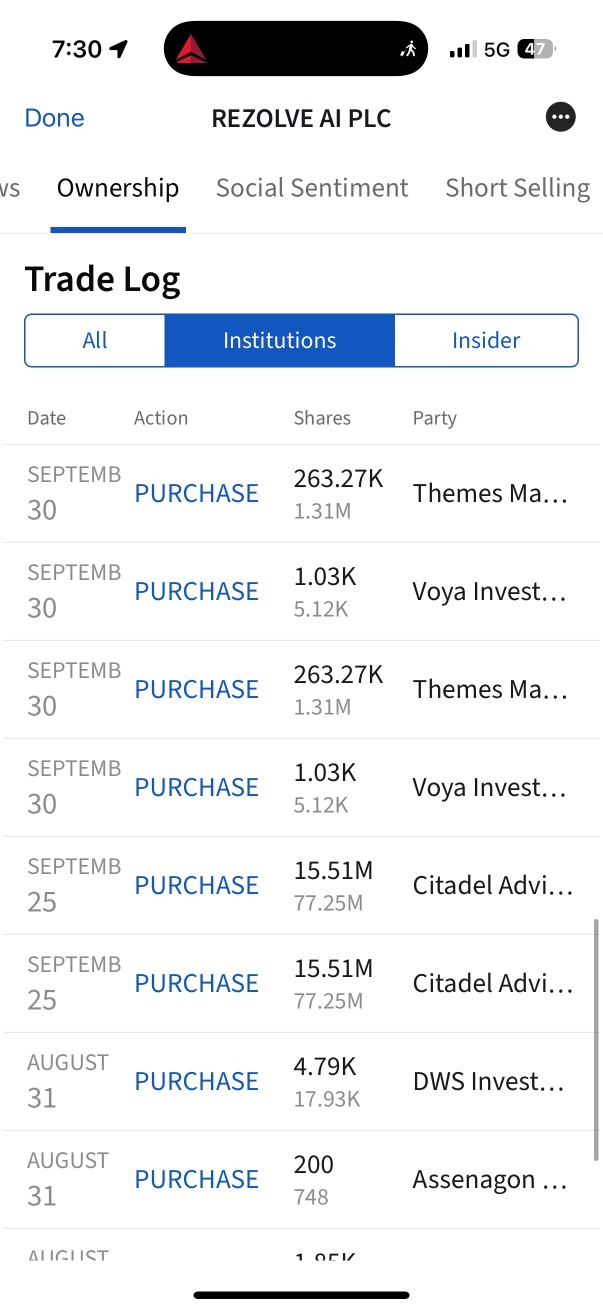
Task: Open the three-dot more options icon
Action: pyautogui.click(x=561, y=117)
